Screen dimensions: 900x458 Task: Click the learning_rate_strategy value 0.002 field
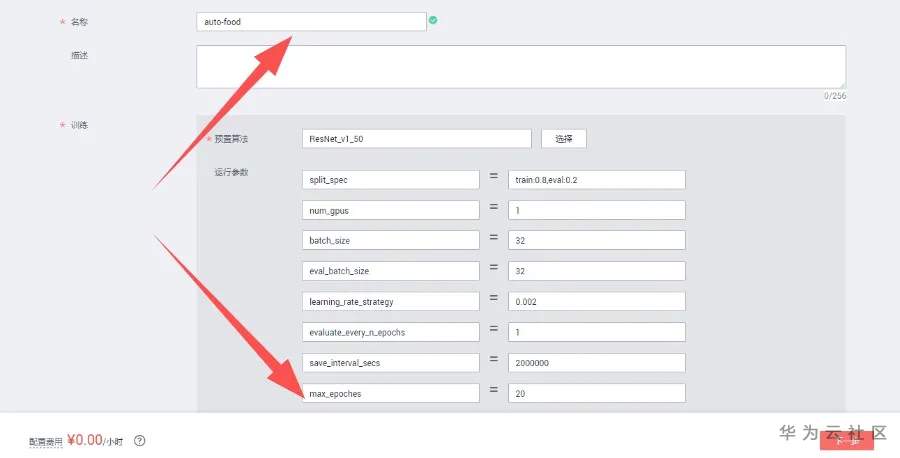coord(596,301)
